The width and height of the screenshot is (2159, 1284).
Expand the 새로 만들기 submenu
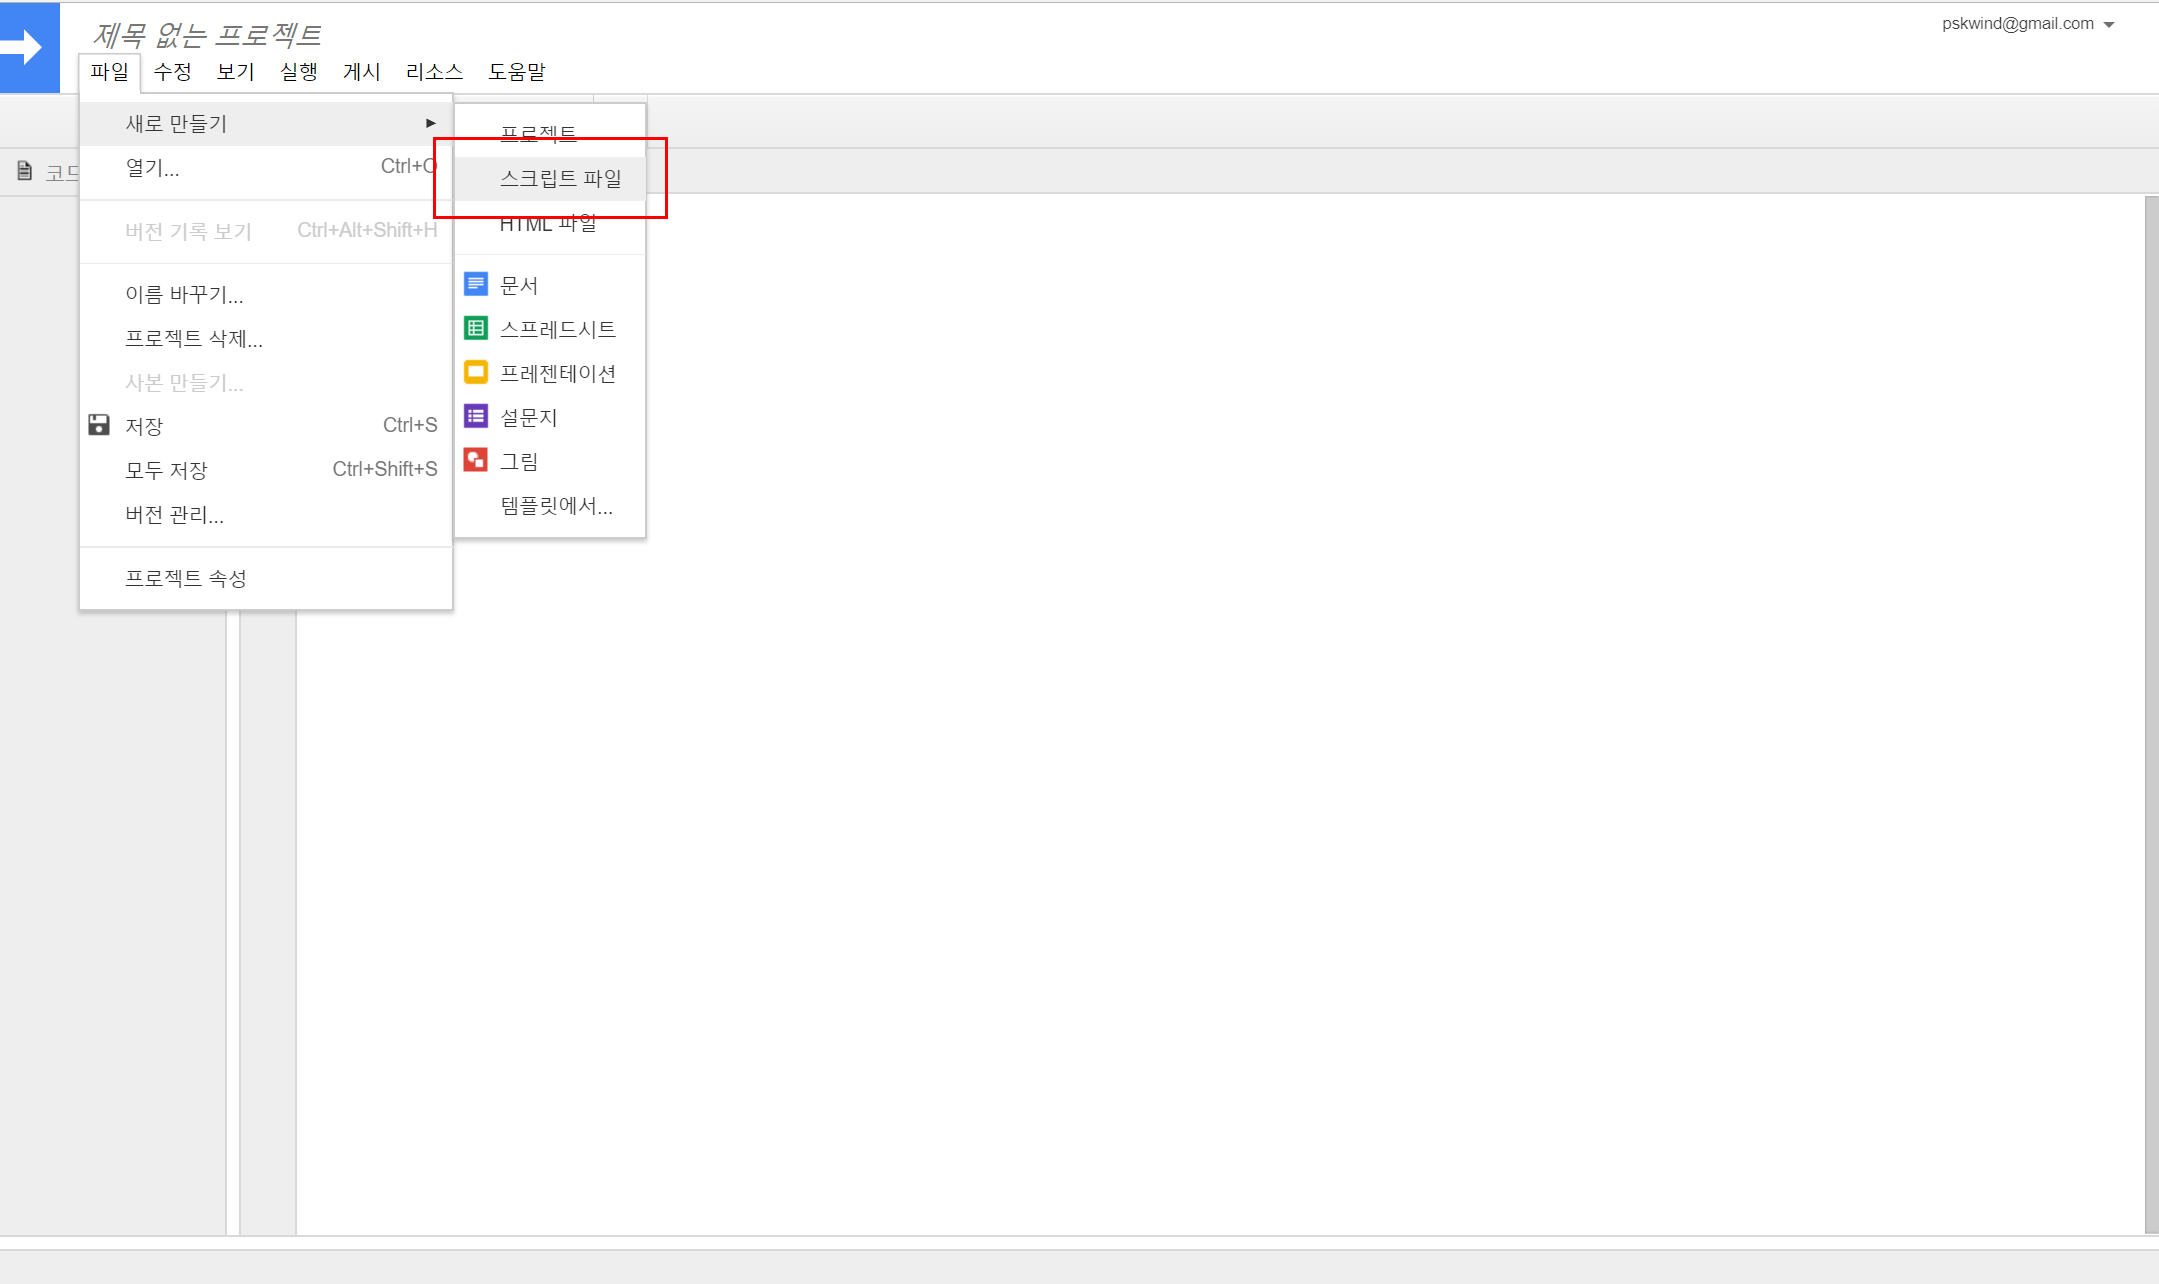point(266,124)
